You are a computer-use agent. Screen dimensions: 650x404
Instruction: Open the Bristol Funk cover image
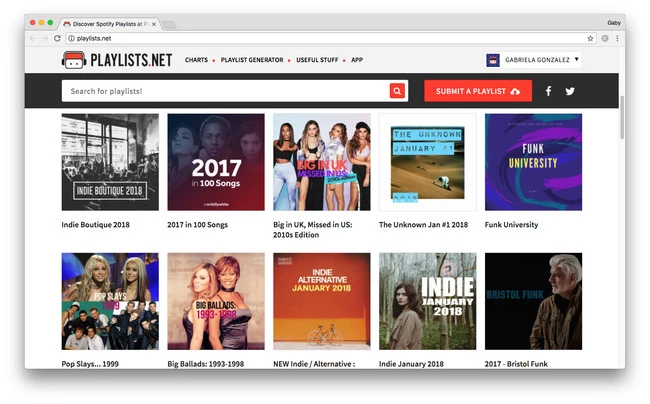pyautogui.click(x=534, y=301)
